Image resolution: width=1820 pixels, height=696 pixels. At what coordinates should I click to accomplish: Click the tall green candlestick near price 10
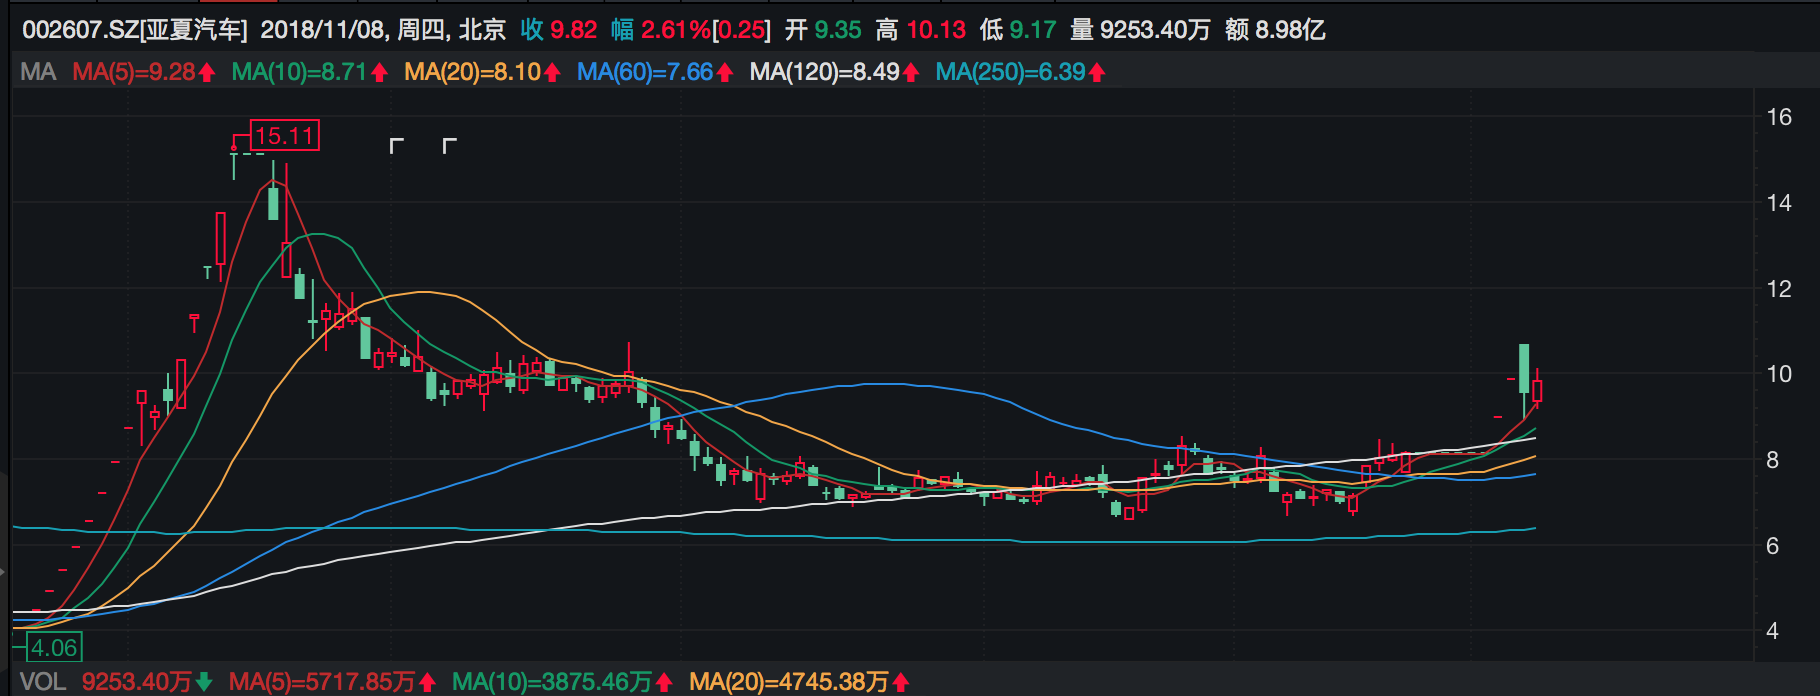coord(1524,368)
